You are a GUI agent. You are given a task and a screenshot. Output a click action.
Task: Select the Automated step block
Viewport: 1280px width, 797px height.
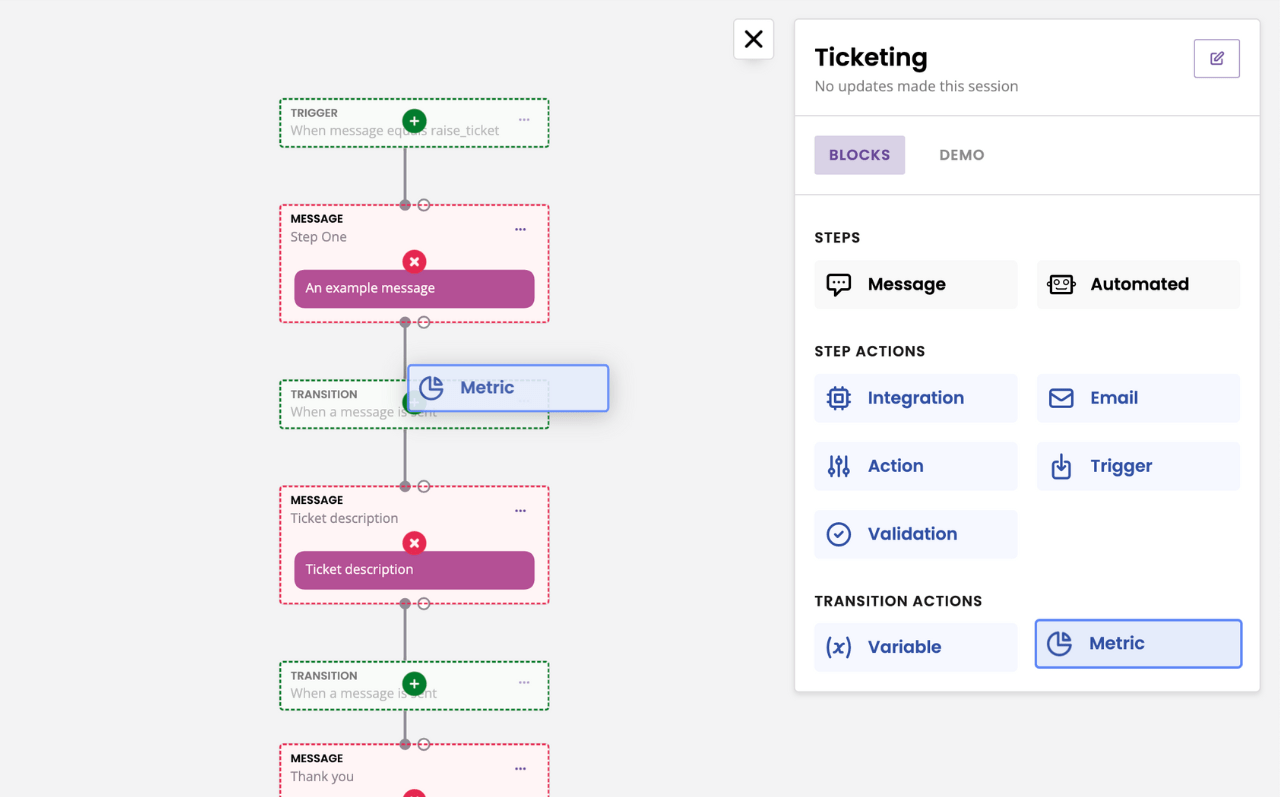(x=1138, y=284)
